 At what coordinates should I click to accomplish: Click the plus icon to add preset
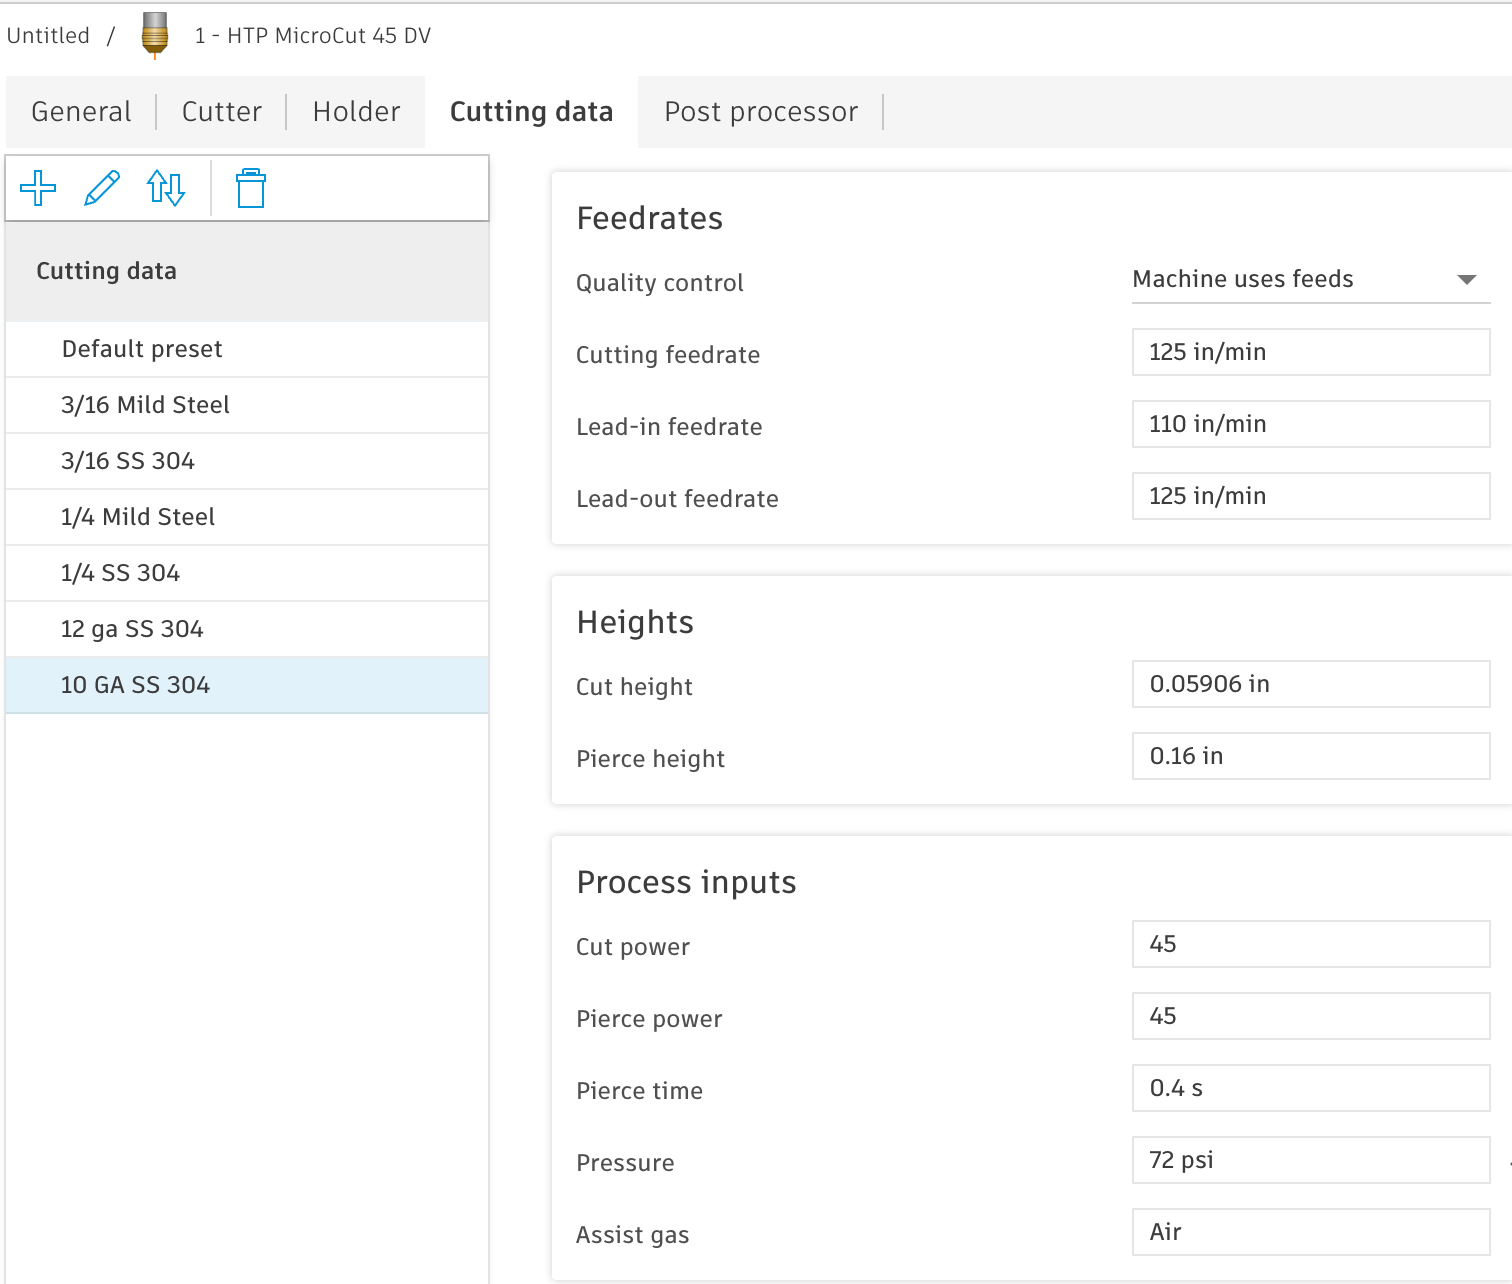[38, 188]
